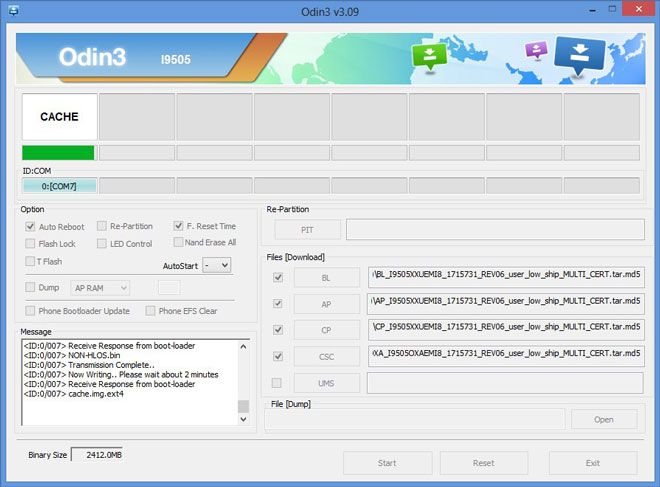Click the PIT file path field

click(495, 229)
